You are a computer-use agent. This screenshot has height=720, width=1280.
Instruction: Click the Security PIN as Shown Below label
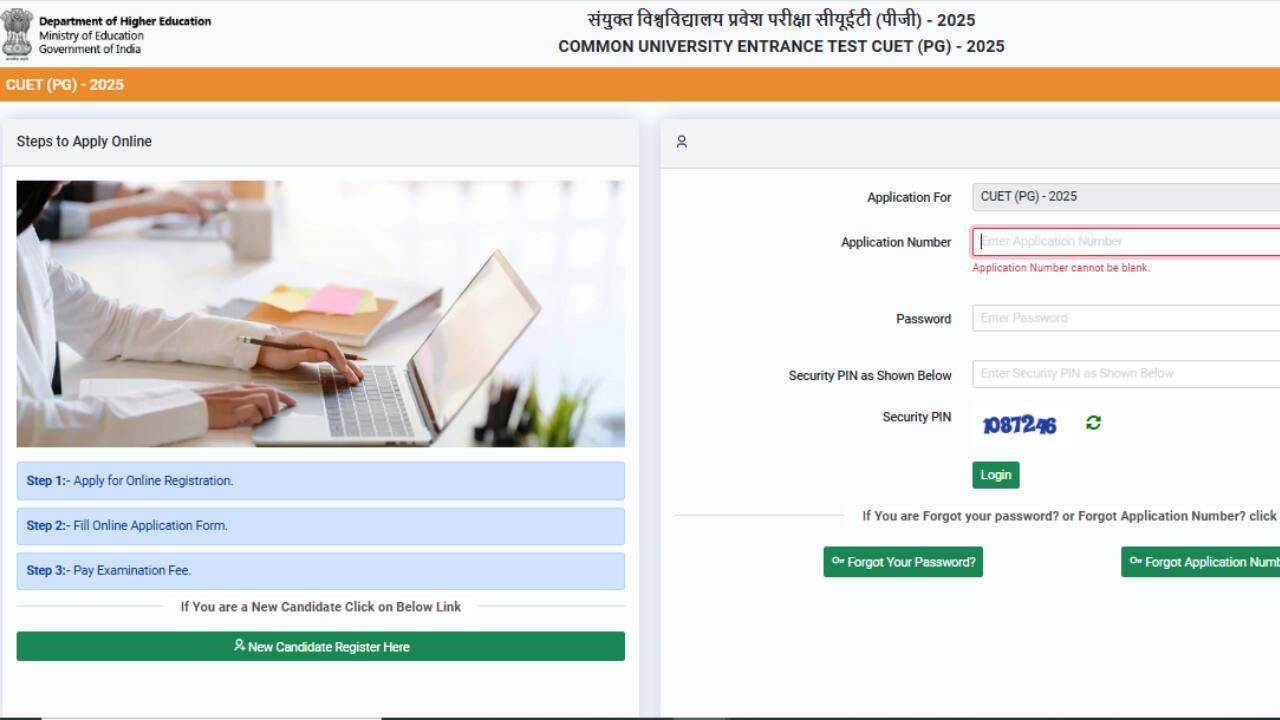click(870, 375)
